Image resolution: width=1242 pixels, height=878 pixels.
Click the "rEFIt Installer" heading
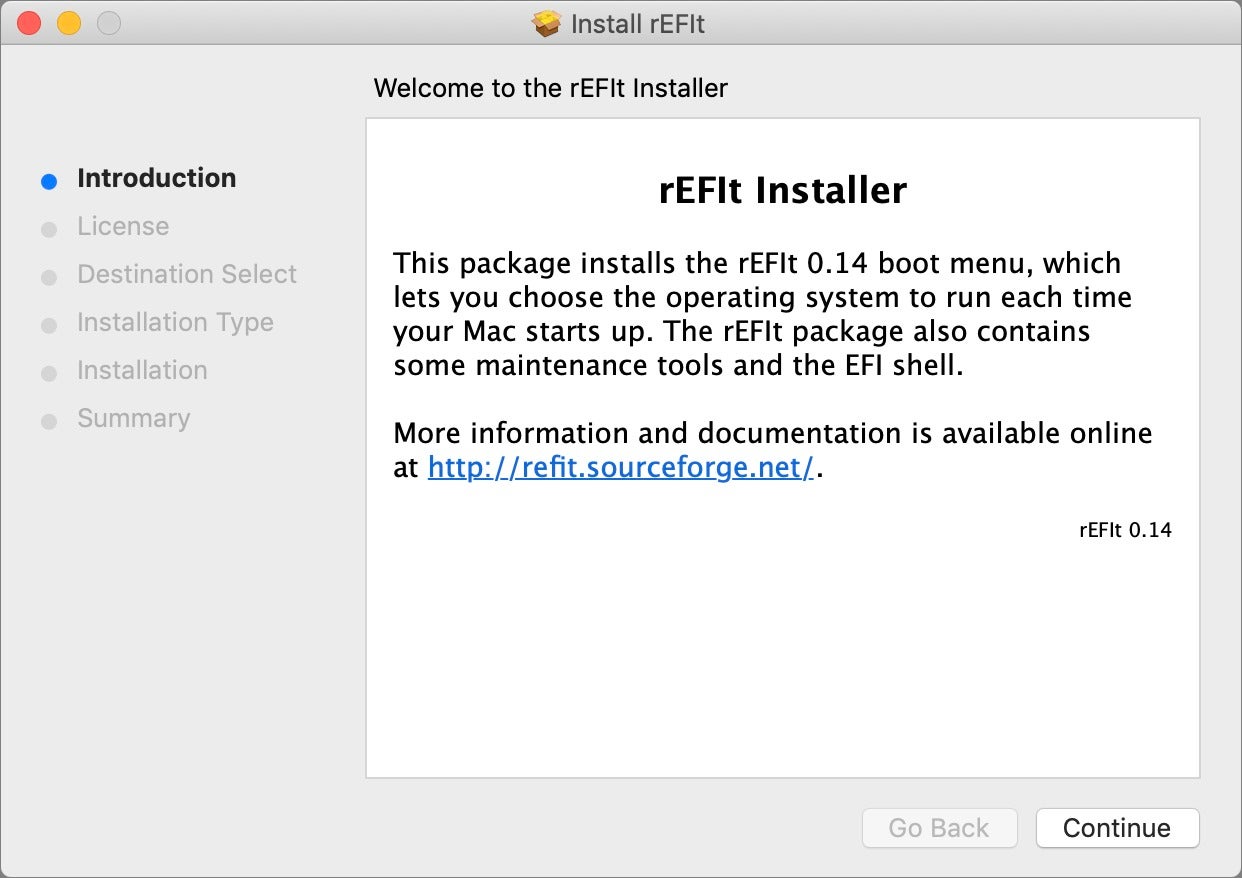pos(783,190)
